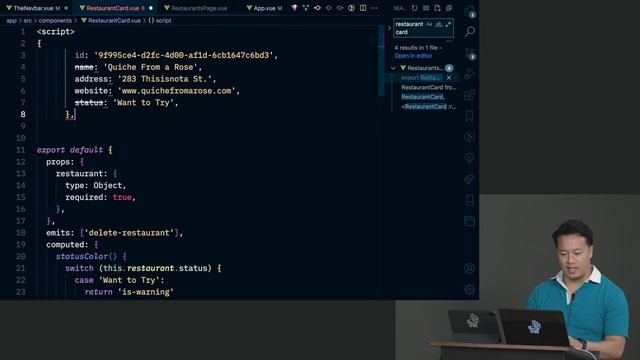Expand the Replace field chevron
Viewport: 640px width, 360px height.
tap(389, 28)
